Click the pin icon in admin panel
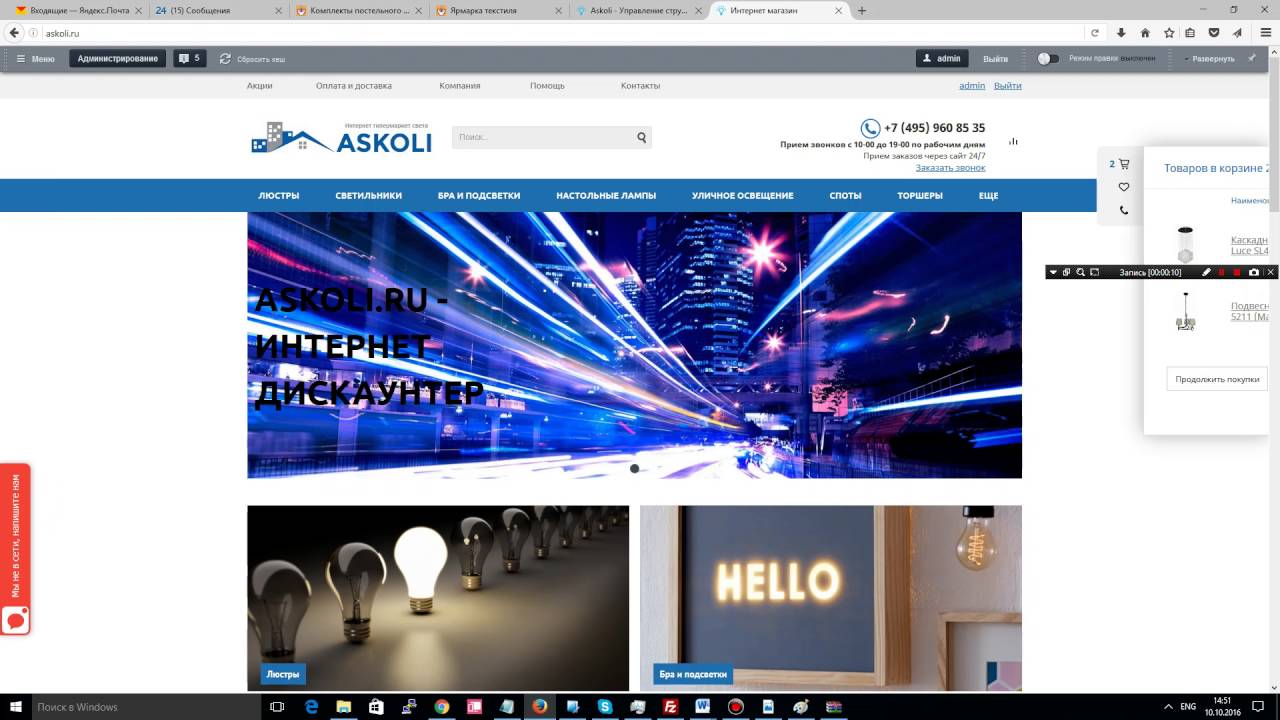 point(1252,58)
